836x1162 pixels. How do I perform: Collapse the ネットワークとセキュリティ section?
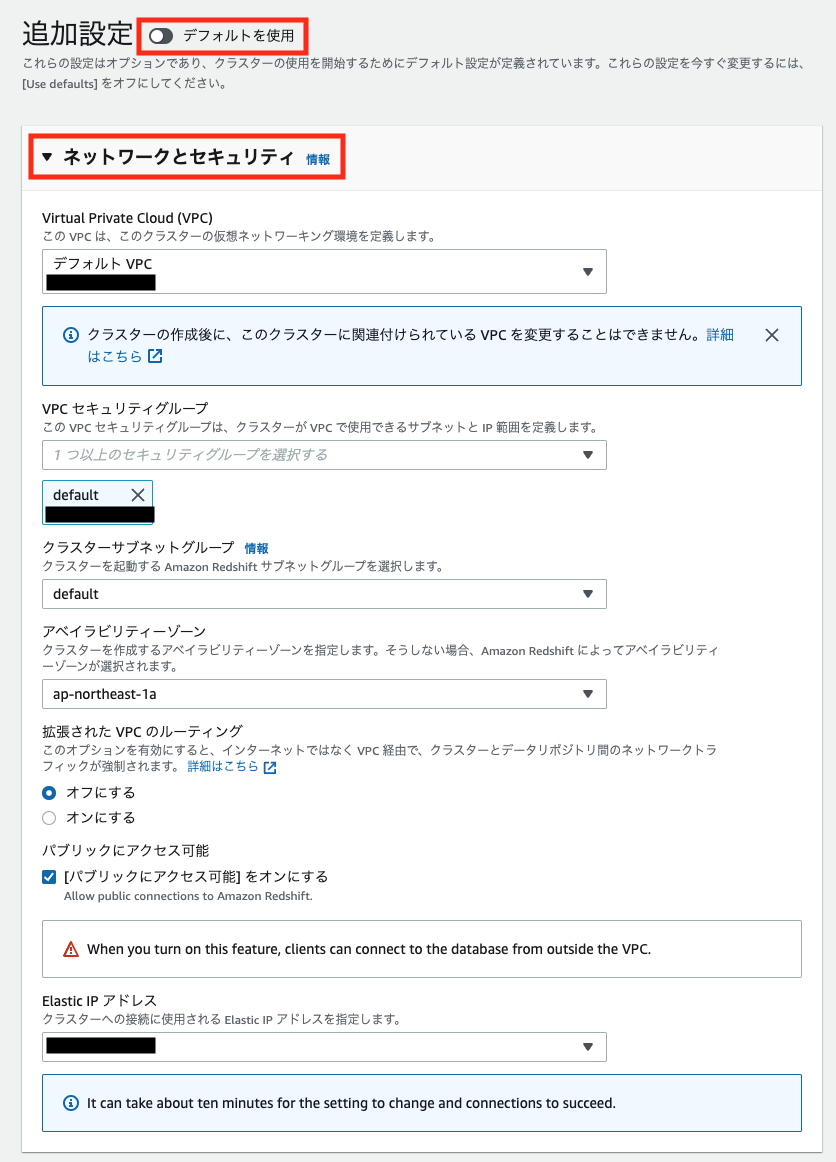point(47,155)
